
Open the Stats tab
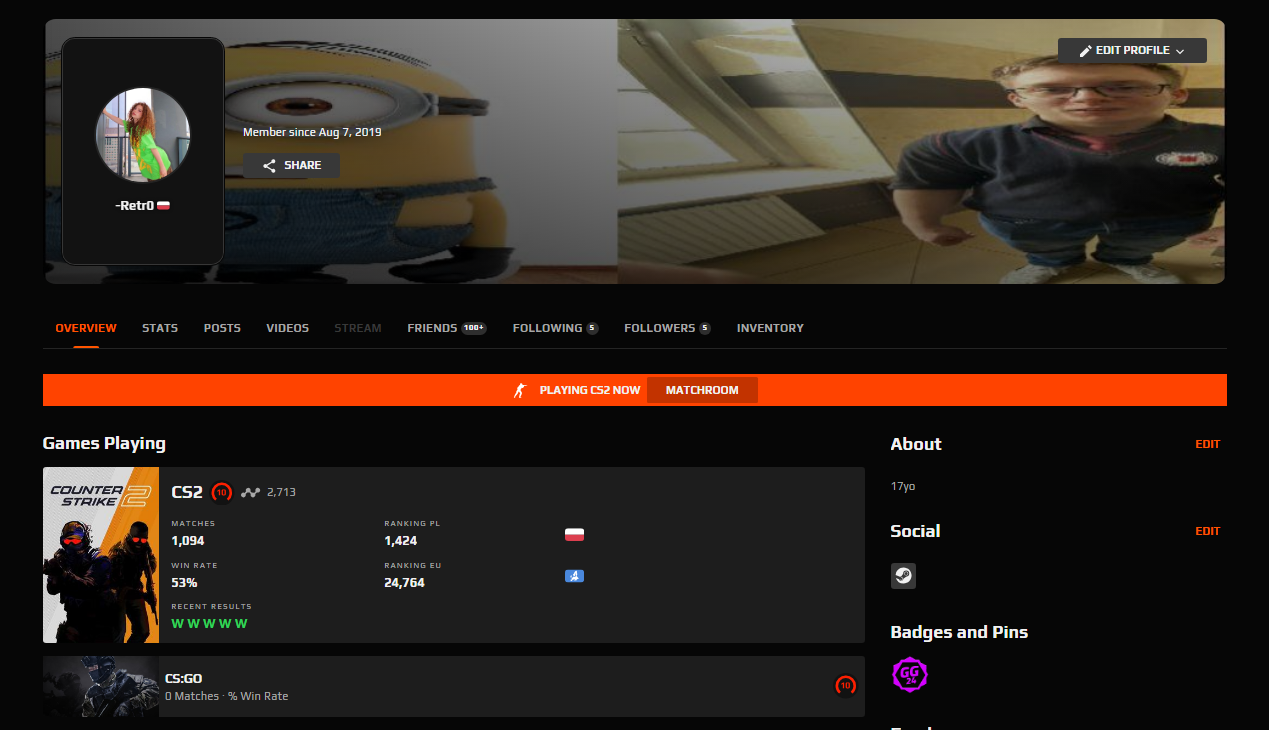point(160,328)
